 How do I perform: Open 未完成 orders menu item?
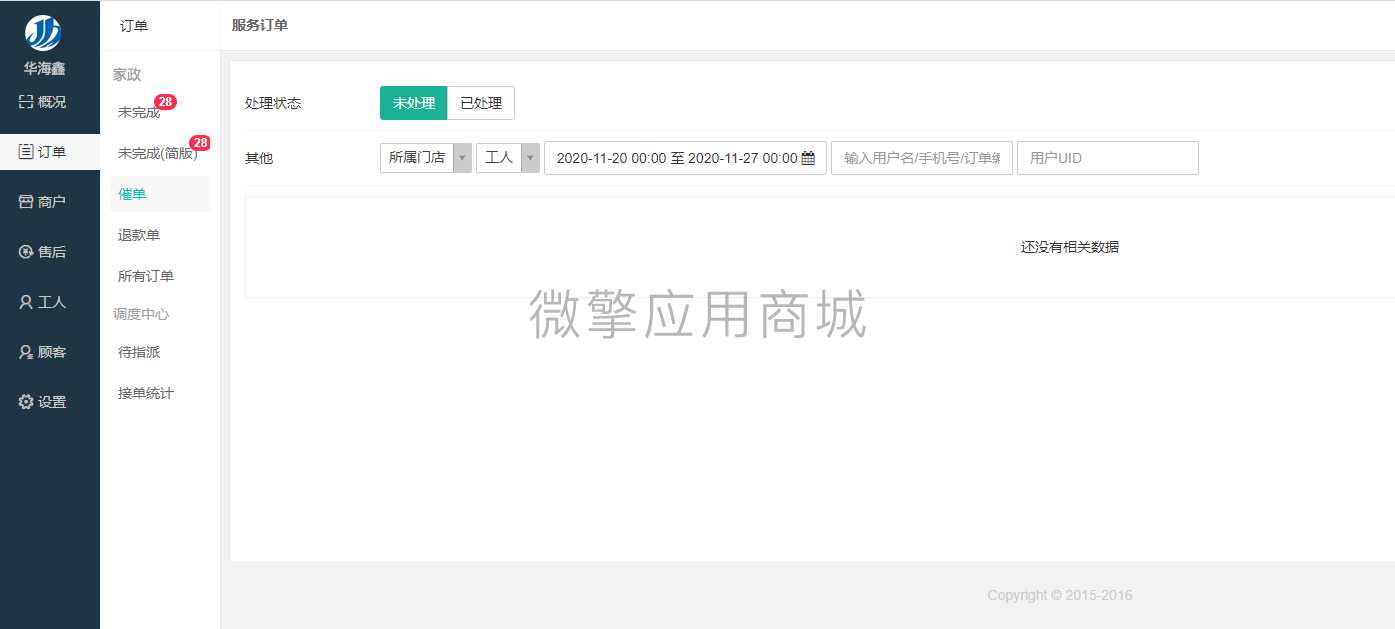point(139,112)
